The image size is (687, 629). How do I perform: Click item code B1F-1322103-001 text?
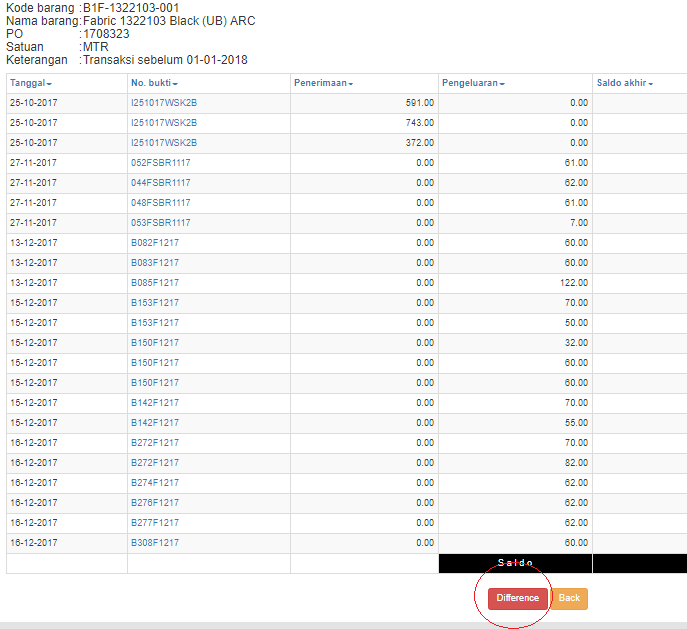(x=131, y=8)
